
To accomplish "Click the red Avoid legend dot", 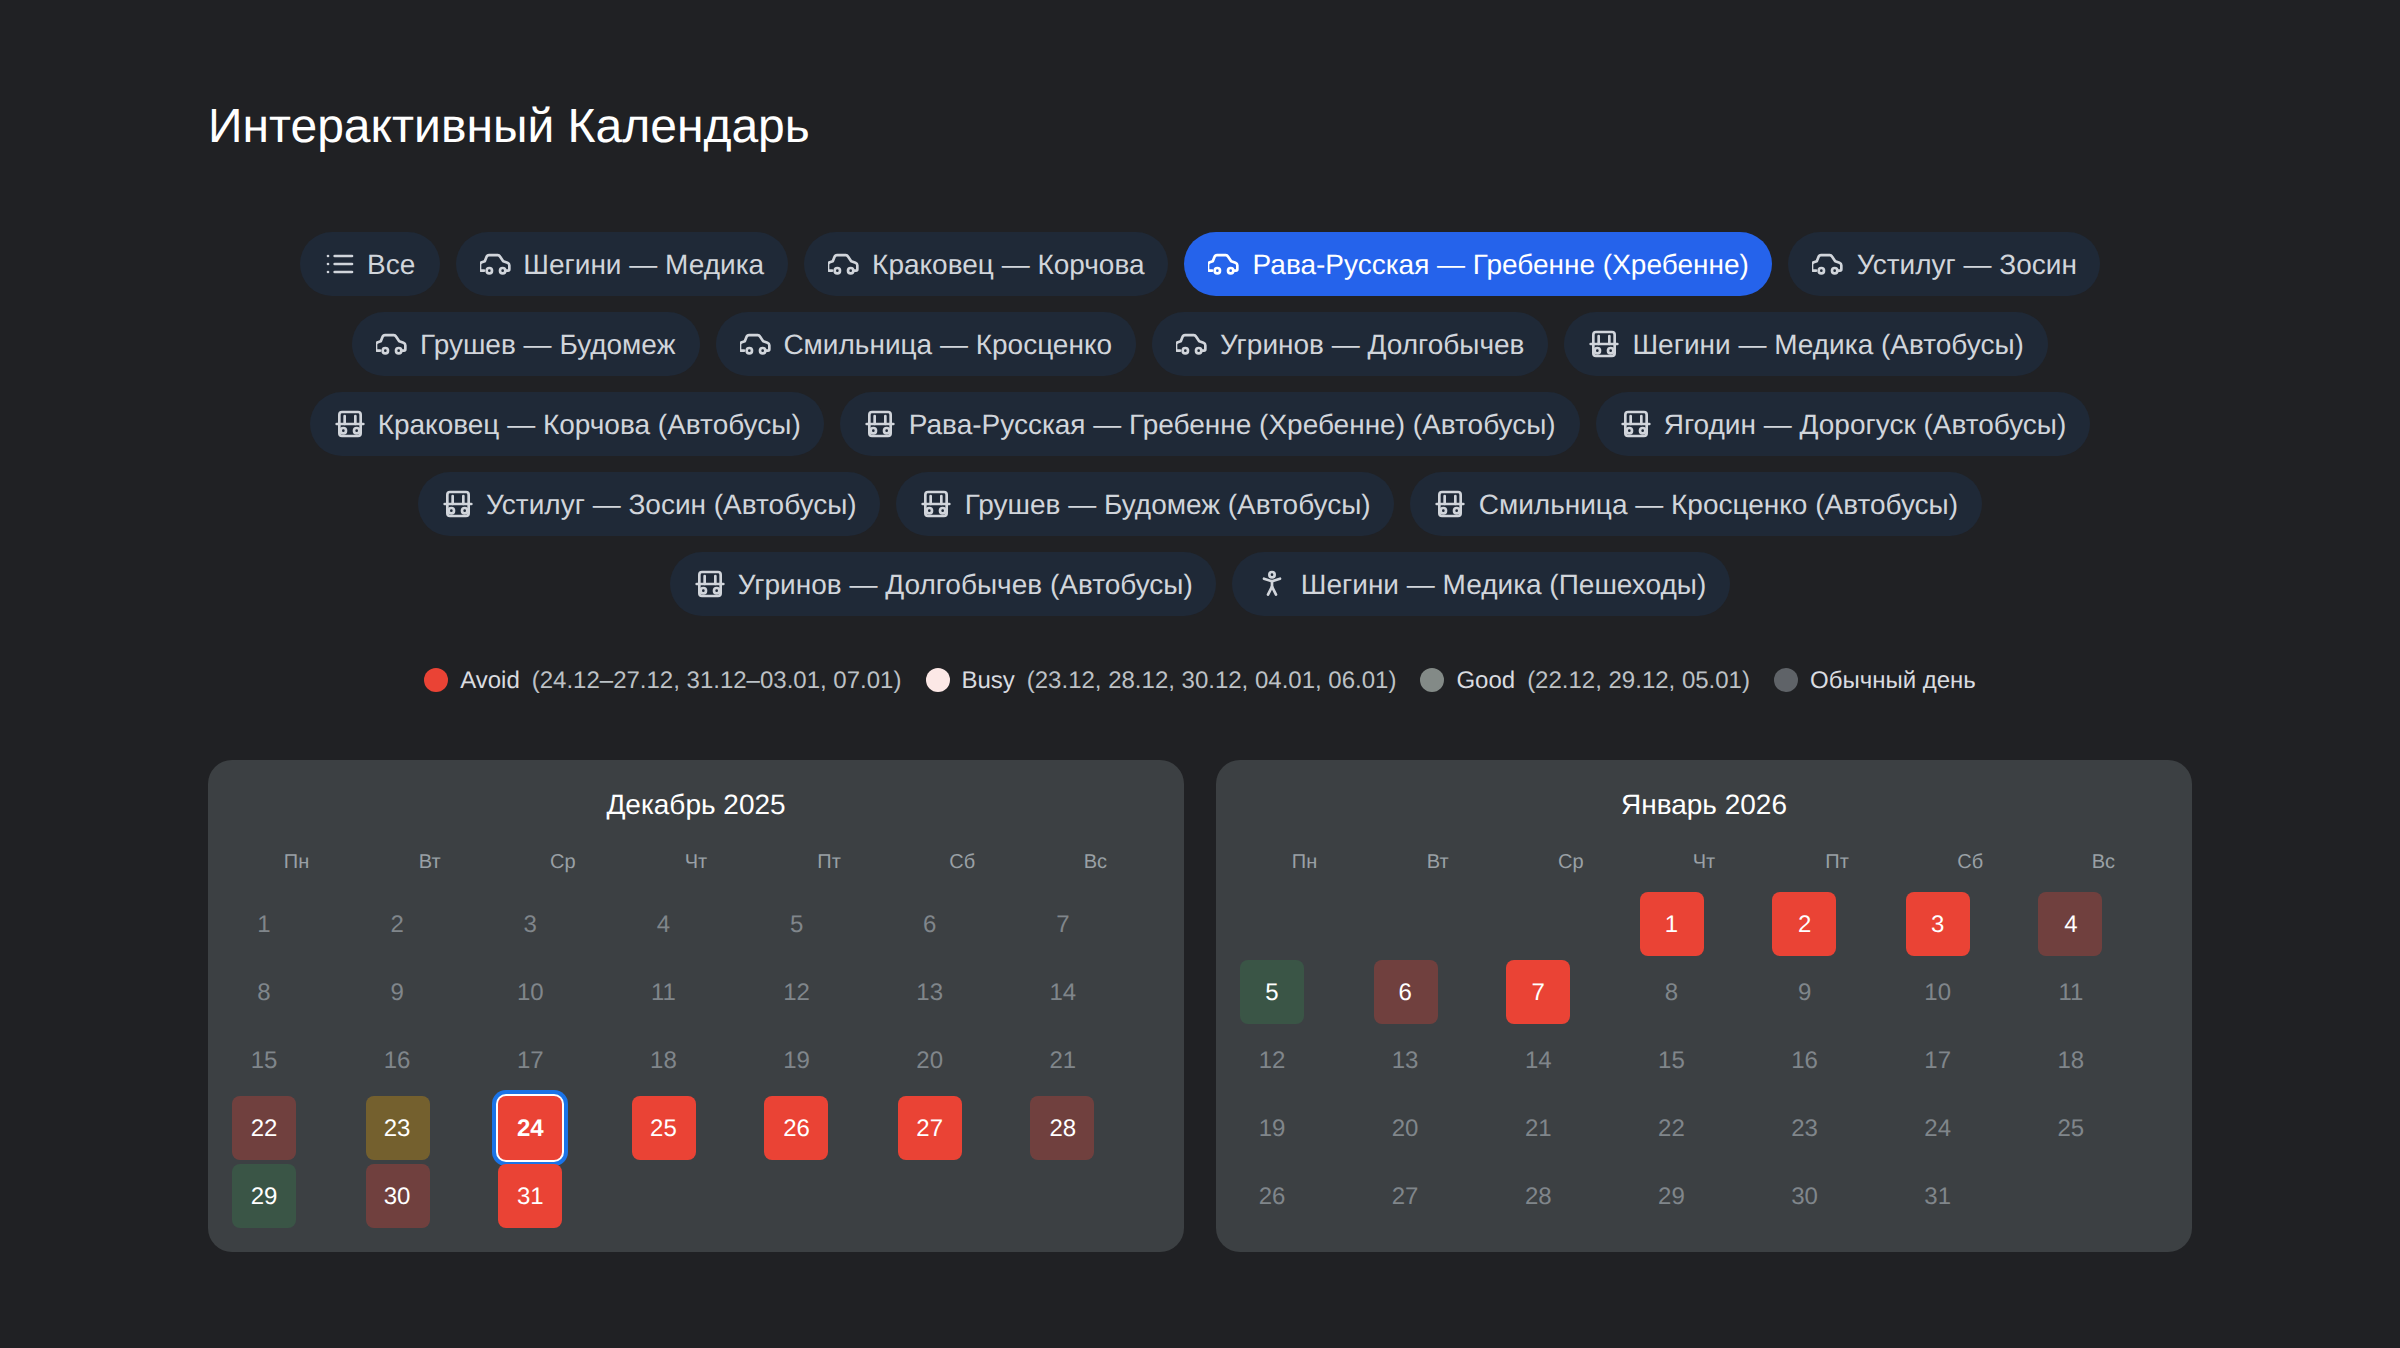I will coord(436,680).
